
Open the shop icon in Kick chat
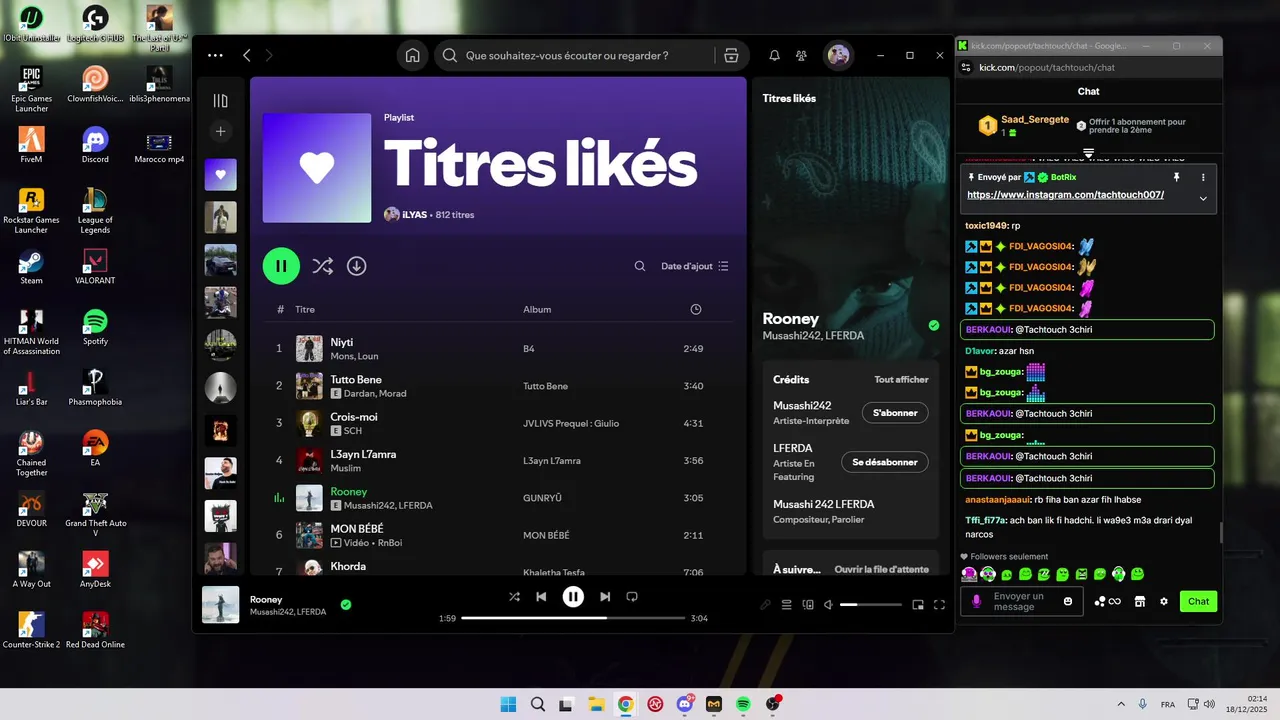coord(1139,601)
